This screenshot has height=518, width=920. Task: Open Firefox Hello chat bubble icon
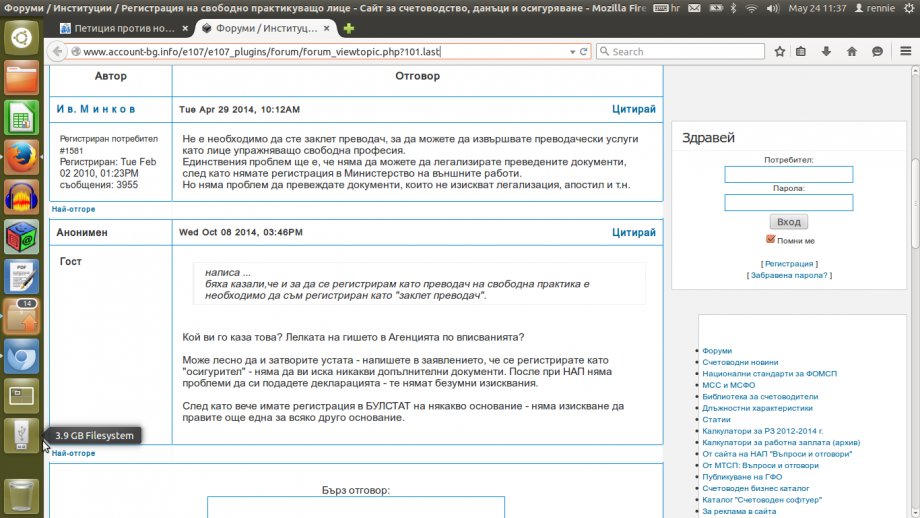[x=877, y=52]
